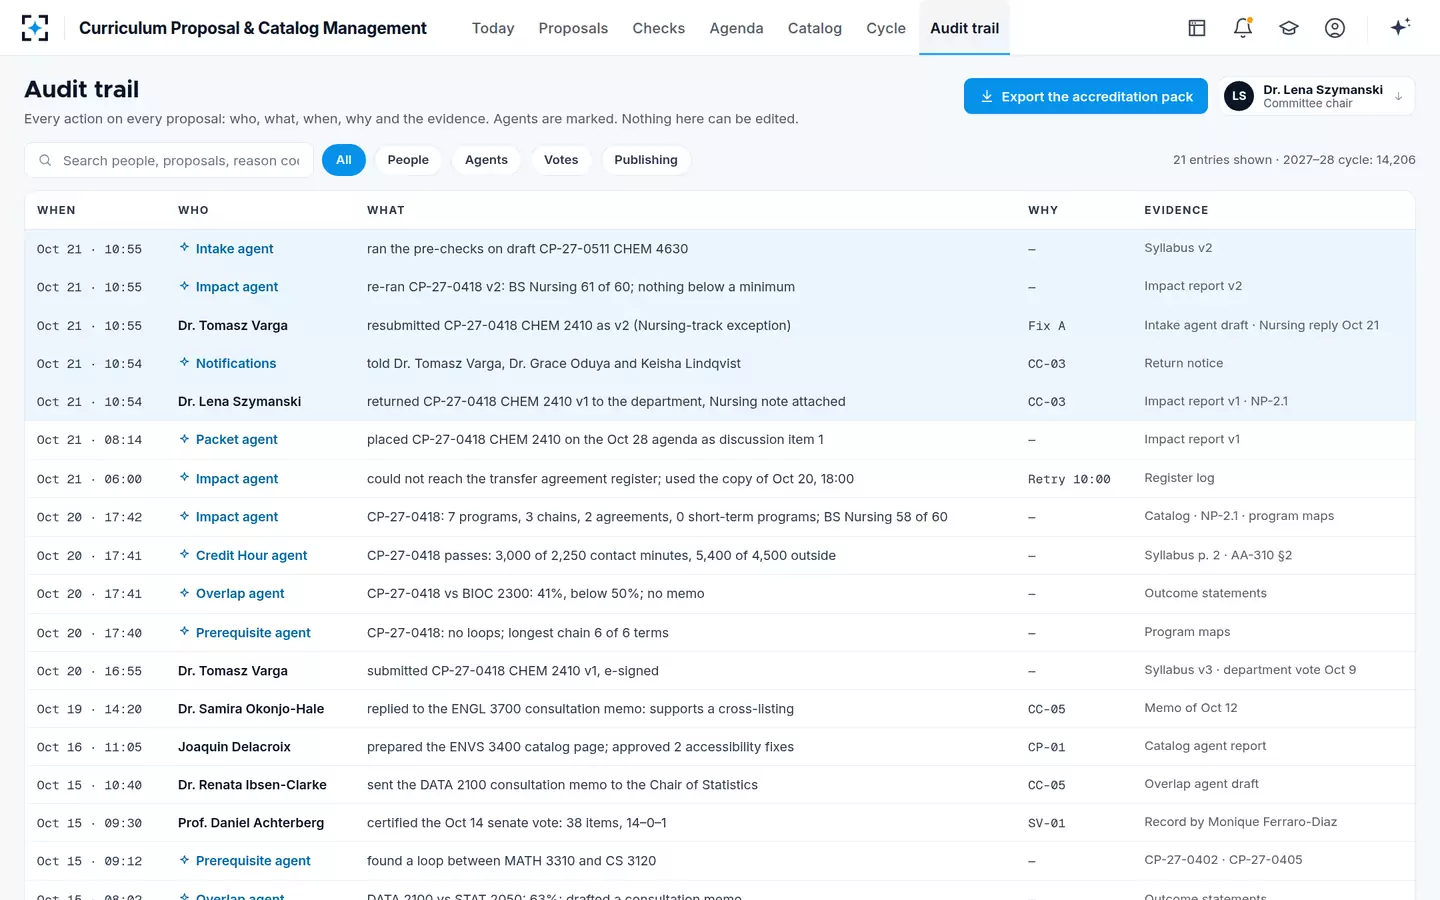Click 'Dr. Samira Okonjo-Hale' in the Who column
This screenshot has width=1440, height=900.
pos(251,709)
